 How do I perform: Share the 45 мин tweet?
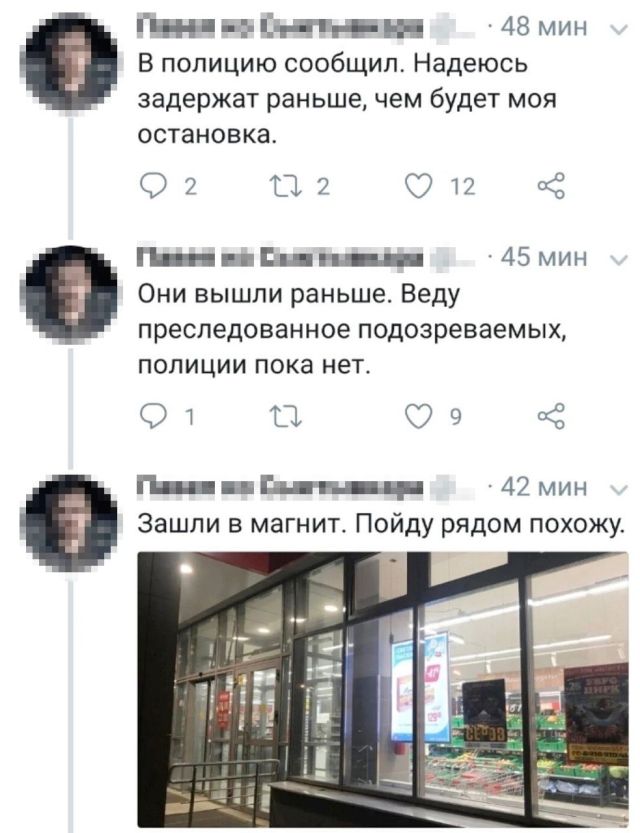551,416
